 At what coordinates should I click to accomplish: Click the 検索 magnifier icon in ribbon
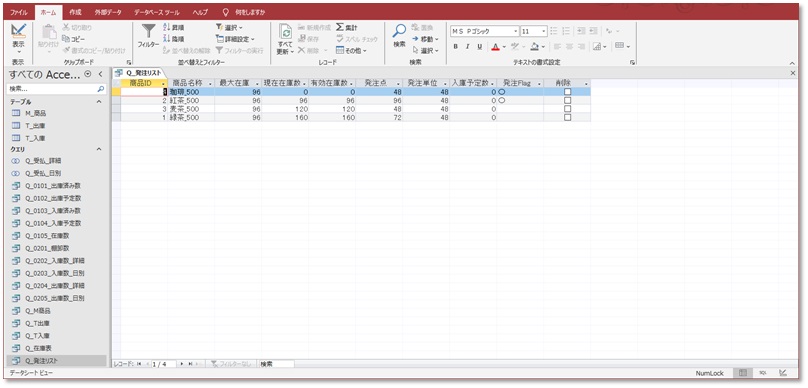point(399,31)
